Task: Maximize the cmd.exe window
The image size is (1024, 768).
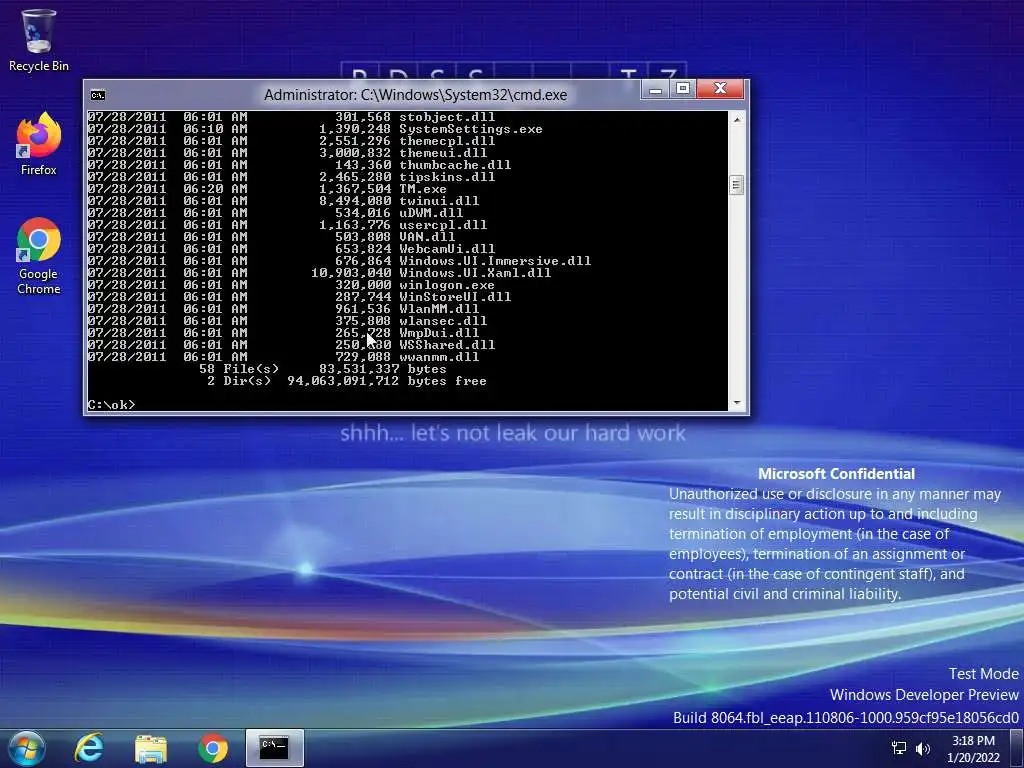Action: coord(683,89)
